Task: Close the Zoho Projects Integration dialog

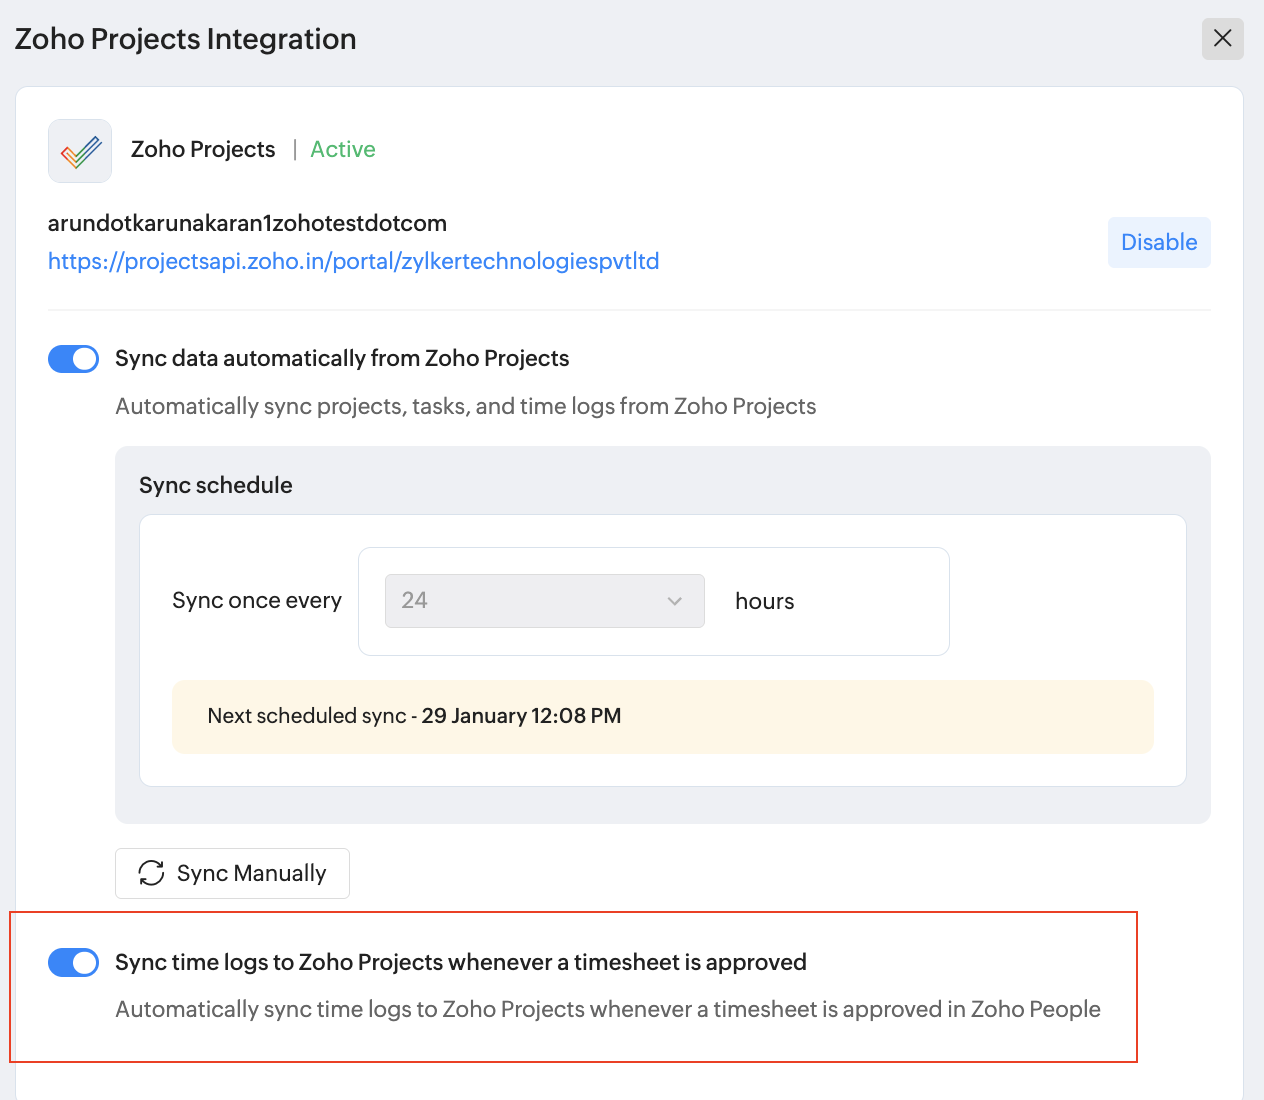Action: point(1222,39)
